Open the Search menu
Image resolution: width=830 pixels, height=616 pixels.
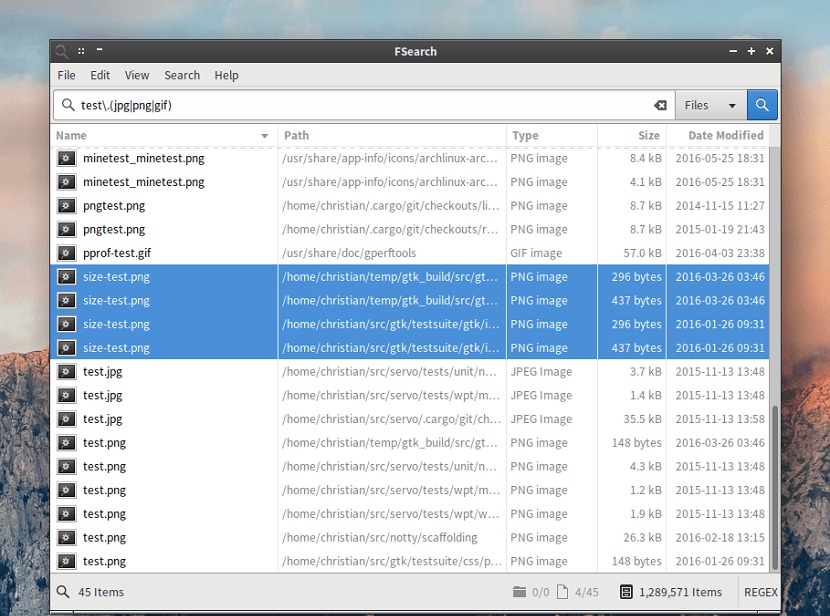[182, 75]
